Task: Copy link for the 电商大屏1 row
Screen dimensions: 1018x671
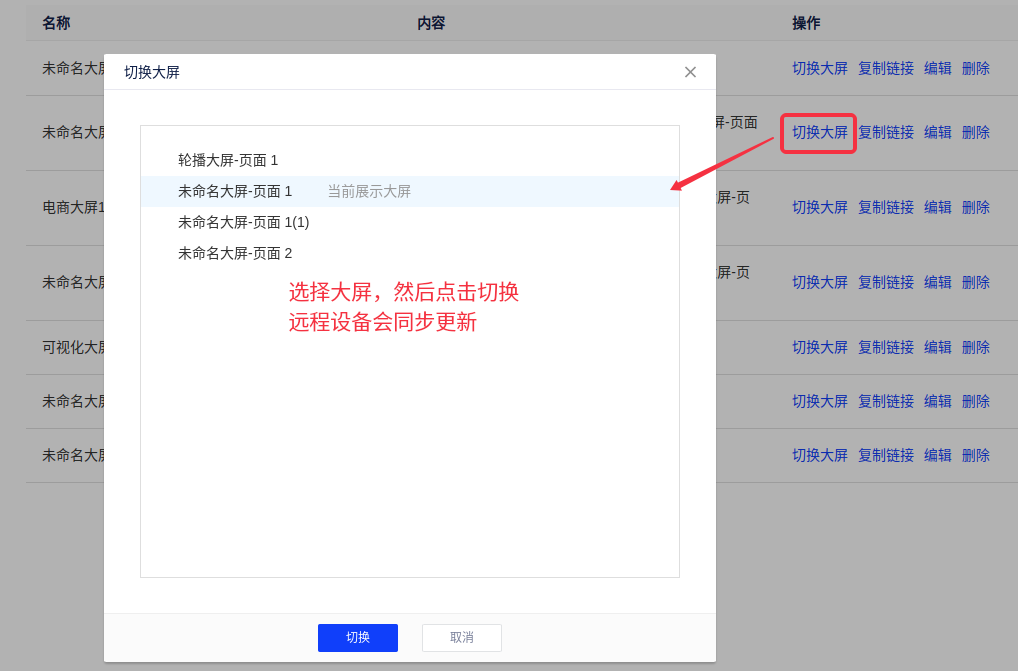Action: point(885,207)
